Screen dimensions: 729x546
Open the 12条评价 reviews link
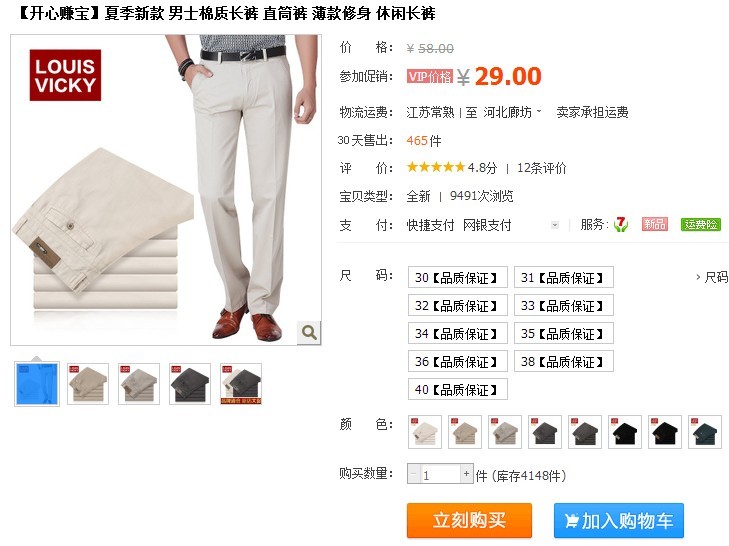pos(542,168)
